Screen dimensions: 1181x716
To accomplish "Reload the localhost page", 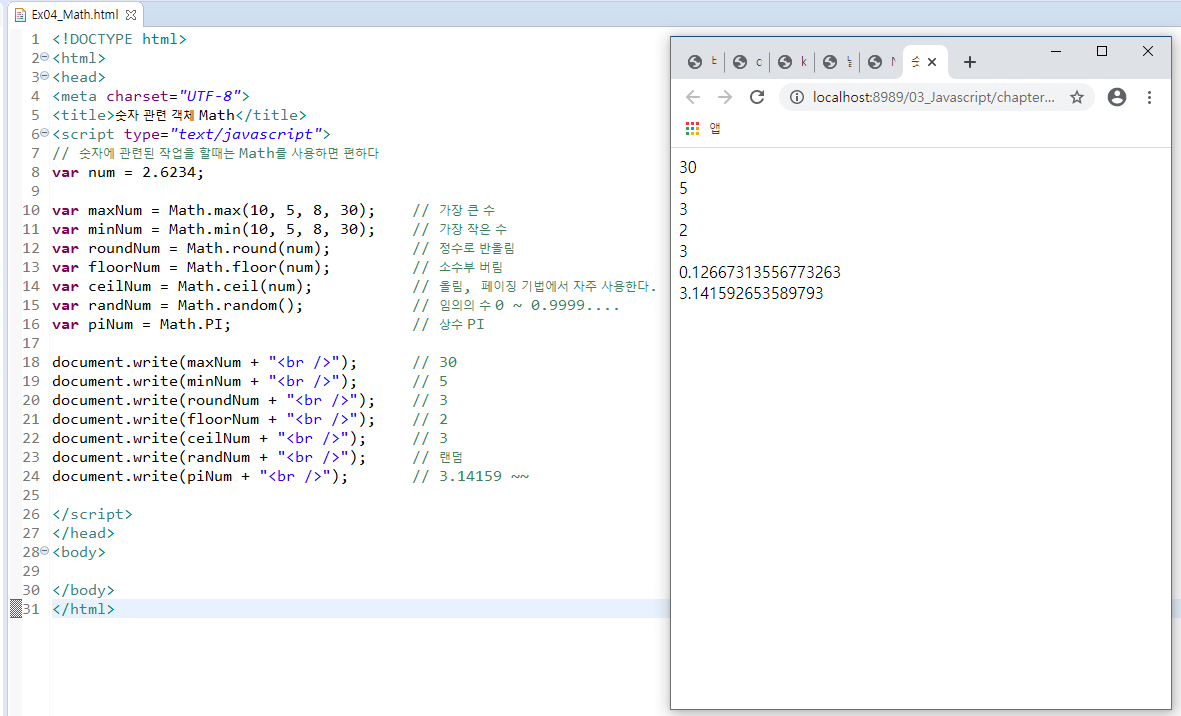I will click(757, 97).
